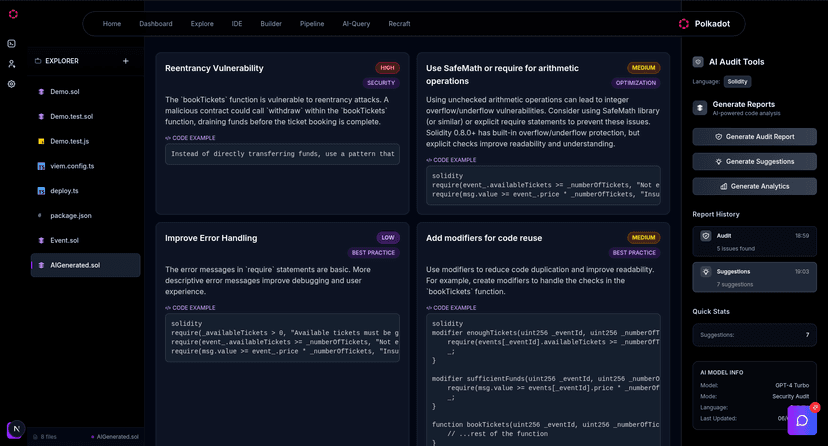The image size is (828, 446).
Task: Click Generate Analytics button
Action: coord(755,186)
